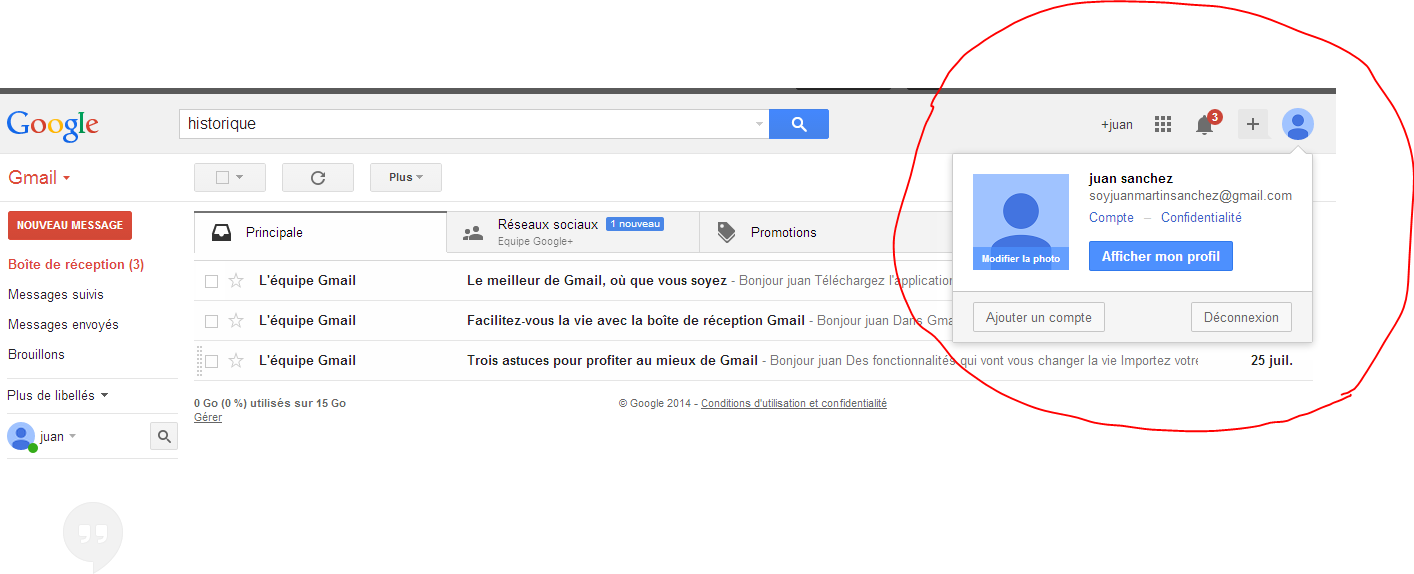Click the plus share icon in the header
This screenshot has width=1414, height=574.
[1252, 124]
